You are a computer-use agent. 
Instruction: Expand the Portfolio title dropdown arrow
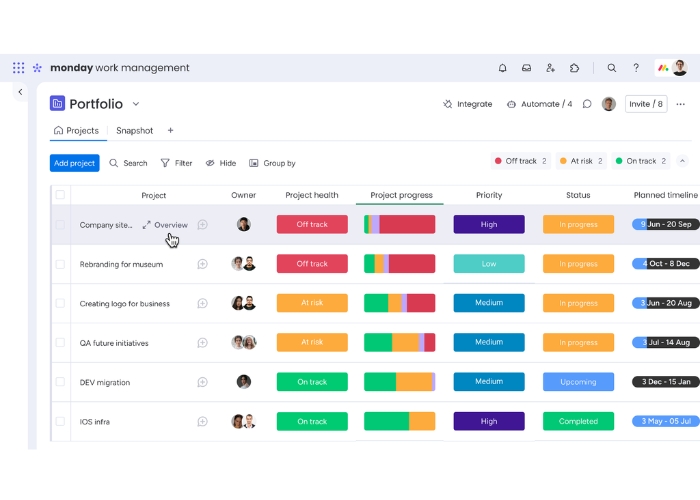(x=136, y=104)
